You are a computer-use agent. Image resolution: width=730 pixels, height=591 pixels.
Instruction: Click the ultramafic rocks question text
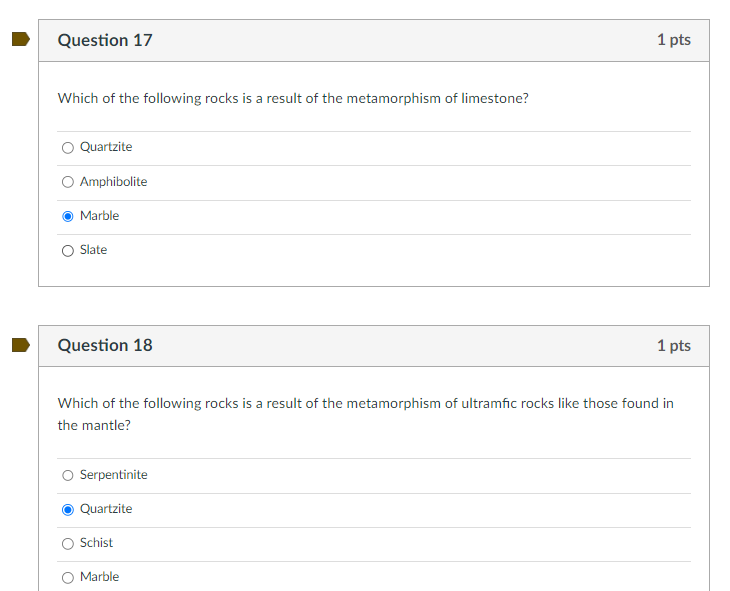coord(365,414)
